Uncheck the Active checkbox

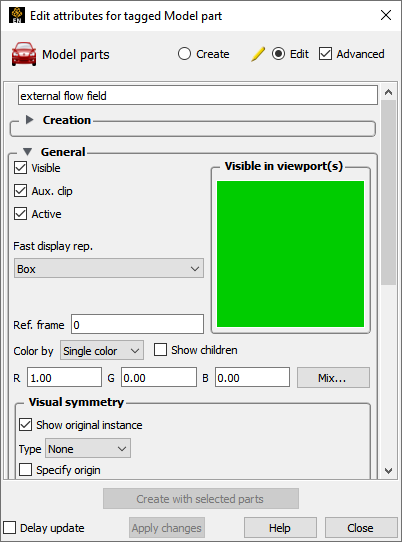point(20,214)
